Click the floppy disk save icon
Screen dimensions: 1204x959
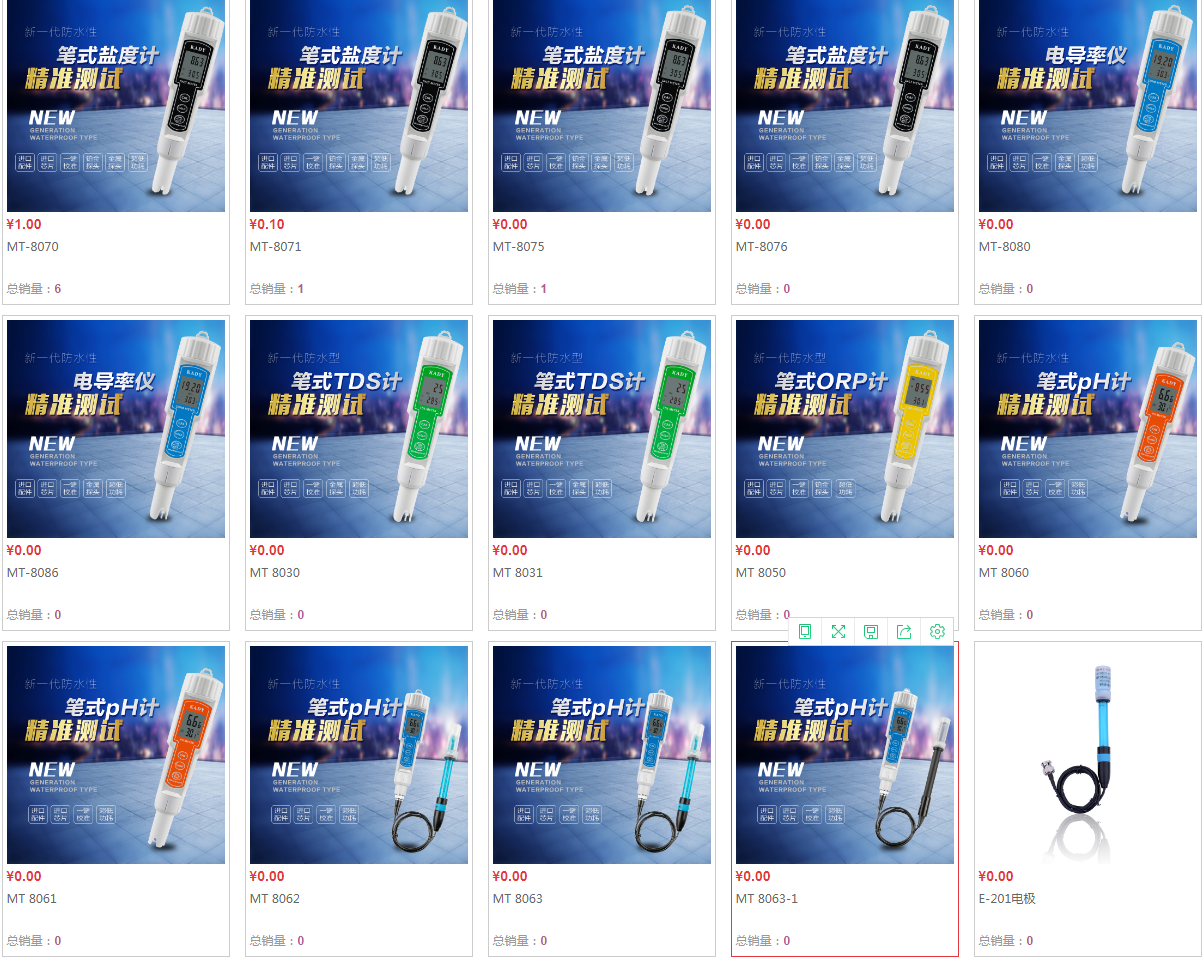[871, 631]
